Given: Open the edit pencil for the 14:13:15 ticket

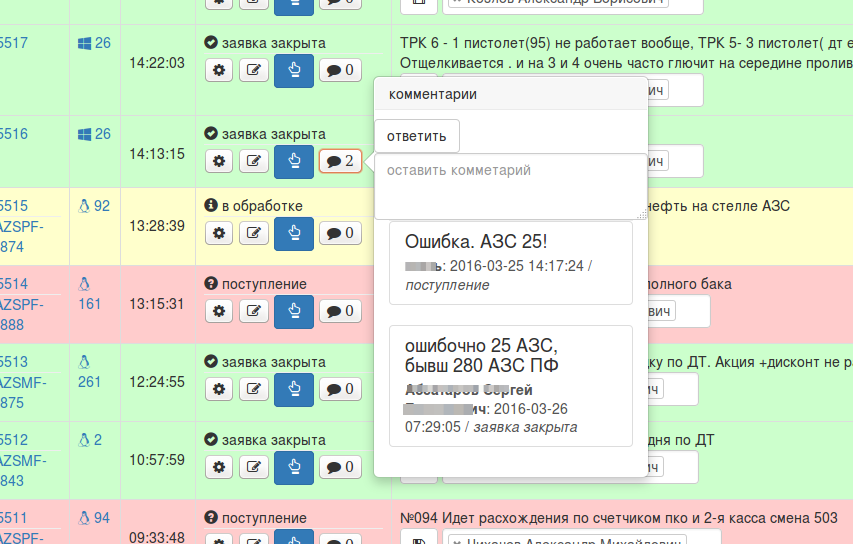Looking at the screenshot, I should point(256,161).
